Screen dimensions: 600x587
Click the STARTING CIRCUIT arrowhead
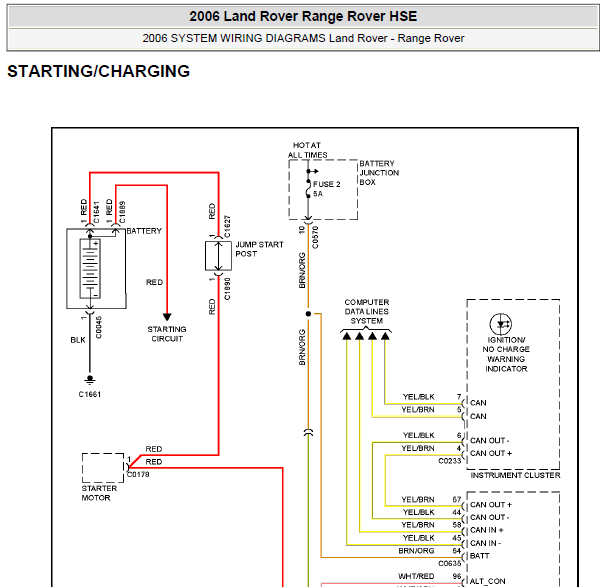coord(167,317)
